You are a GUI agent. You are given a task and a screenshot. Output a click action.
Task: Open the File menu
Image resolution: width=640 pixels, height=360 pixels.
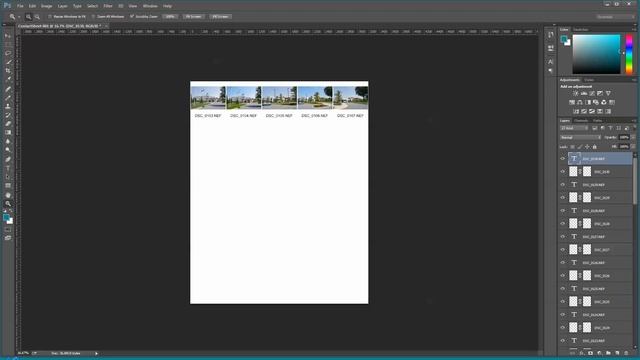[x=20, y=6]
